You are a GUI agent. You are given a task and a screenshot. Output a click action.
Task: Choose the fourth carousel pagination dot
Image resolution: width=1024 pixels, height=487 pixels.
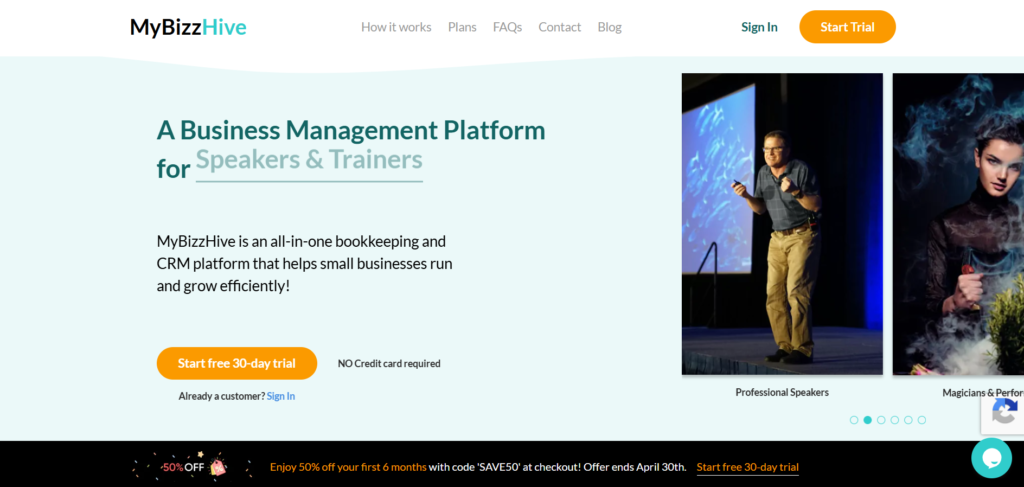tap(895, 420)
